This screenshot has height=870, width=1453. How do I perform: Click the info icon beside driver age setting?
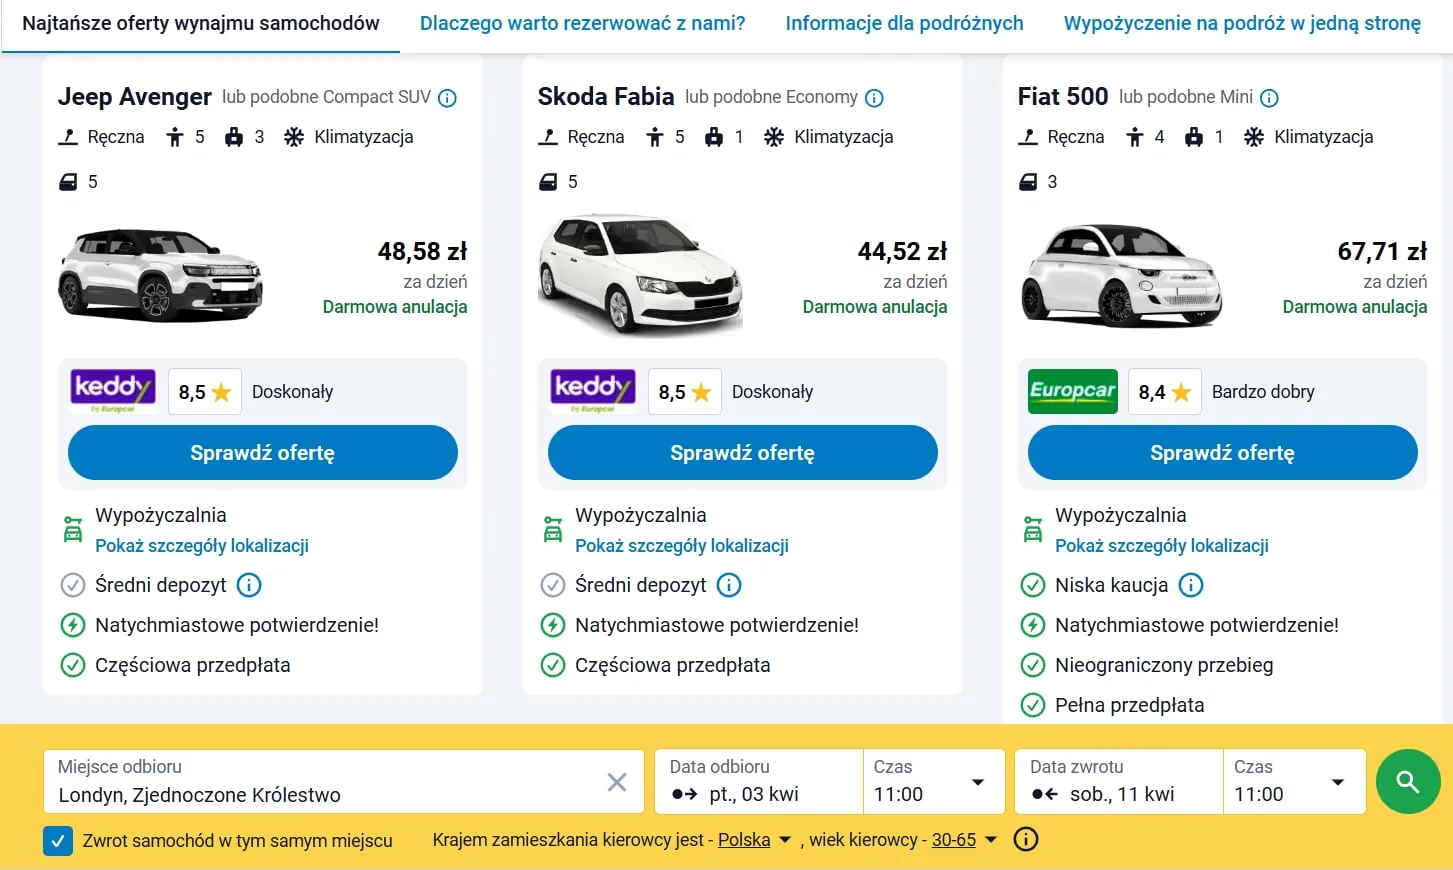(x=1025, y=839)
